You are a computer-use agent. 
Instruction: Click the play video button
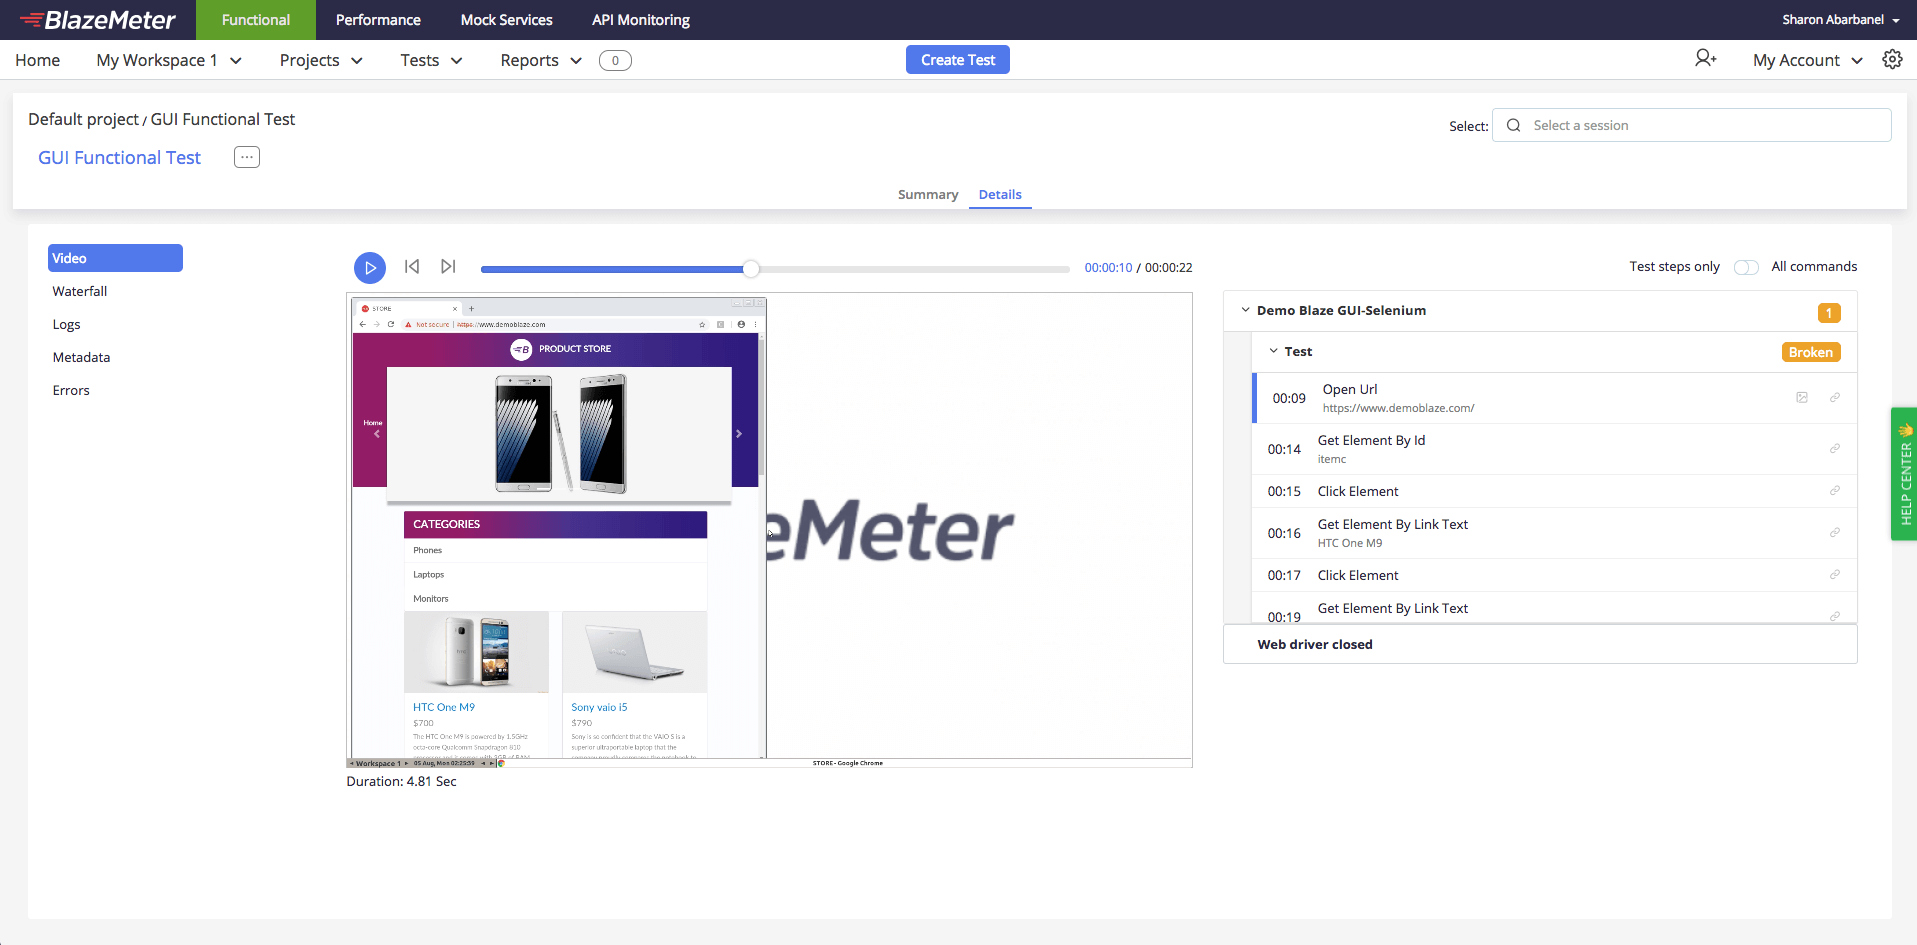click(x=370, y=267)
